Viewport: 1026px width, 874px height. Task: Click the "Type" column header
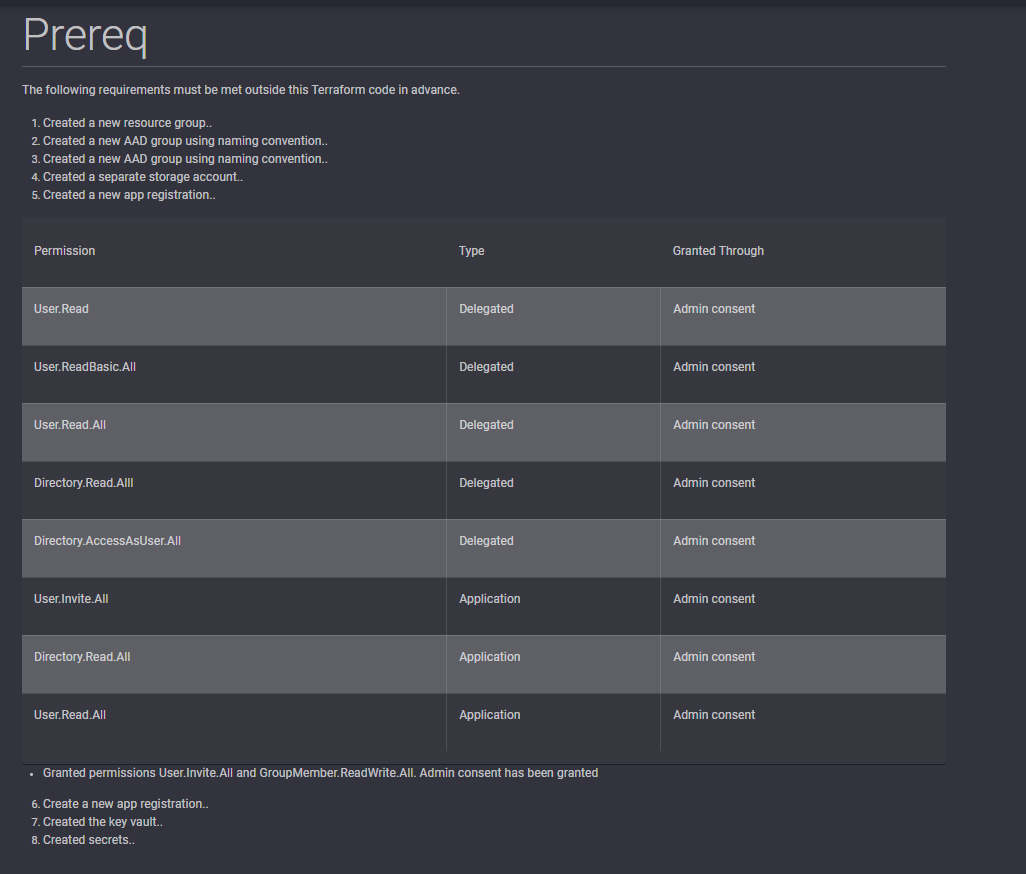coord(471,250)
